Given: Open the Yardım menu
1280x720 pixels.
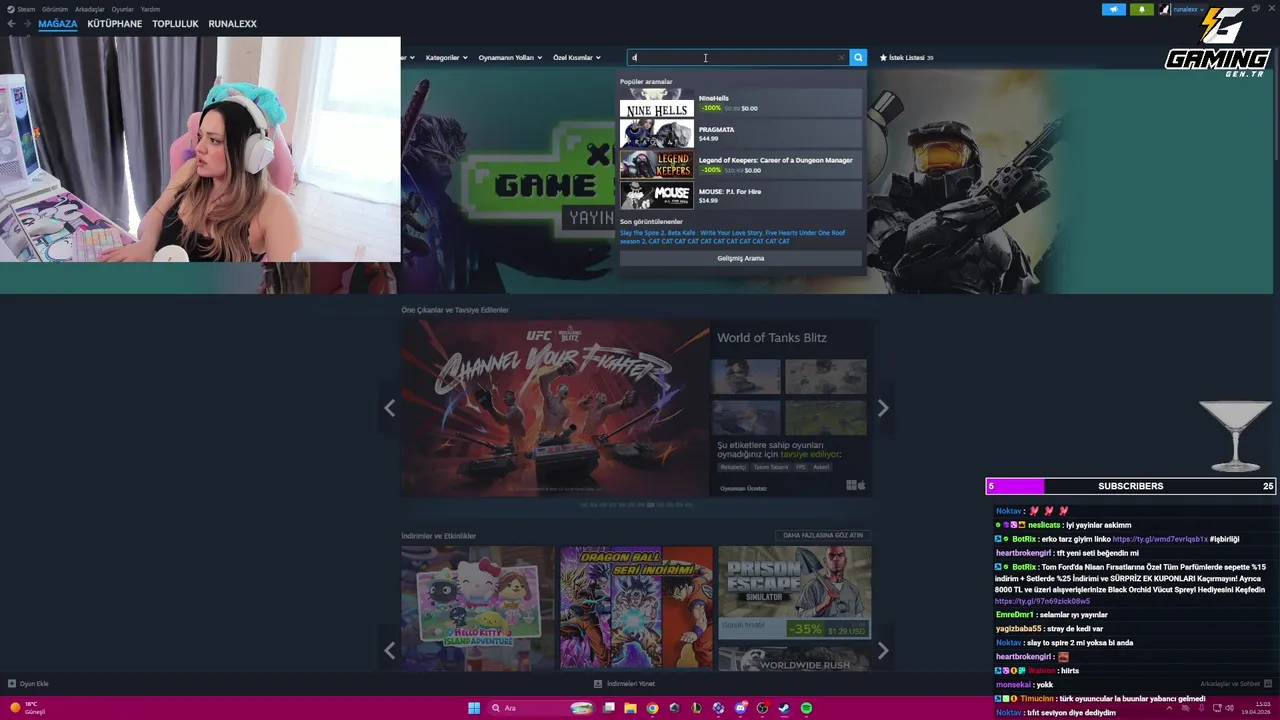Looking at the screenshot, I should 150,9.
